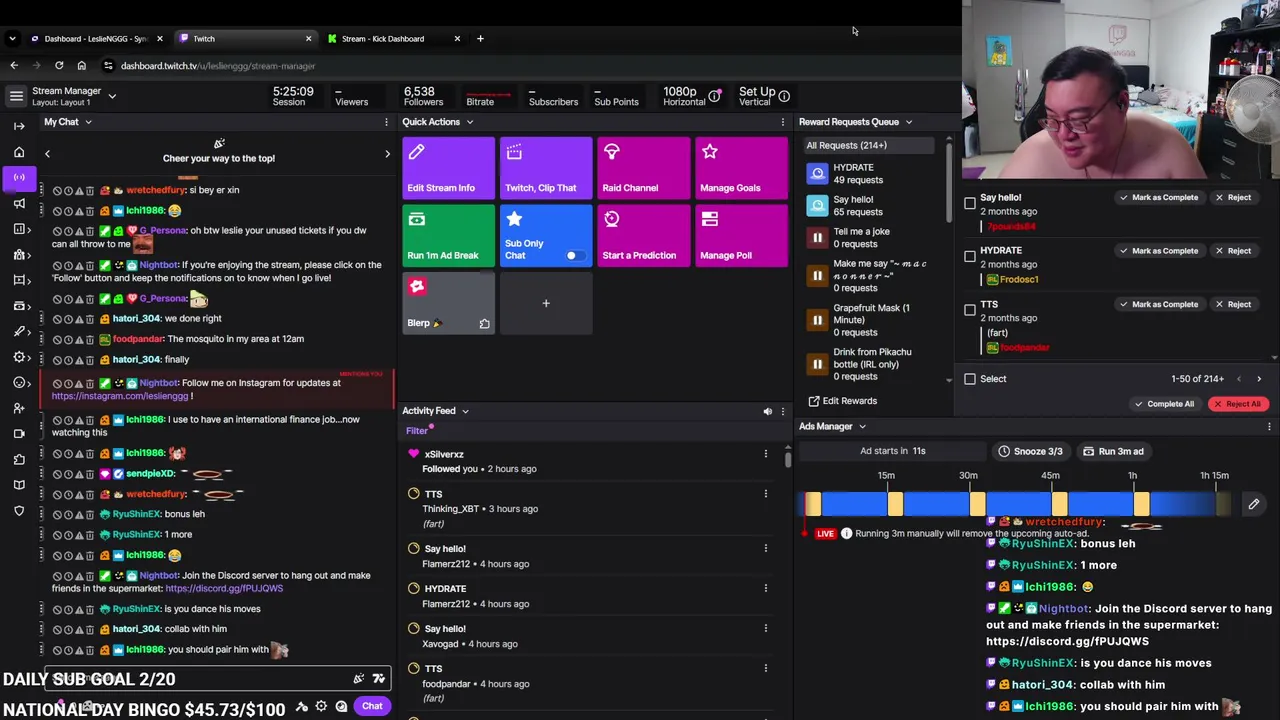This screenshot has width=1280, height=720.
Task: Mute the Activity Feed sound icon
Action: [x=767, y=411]
